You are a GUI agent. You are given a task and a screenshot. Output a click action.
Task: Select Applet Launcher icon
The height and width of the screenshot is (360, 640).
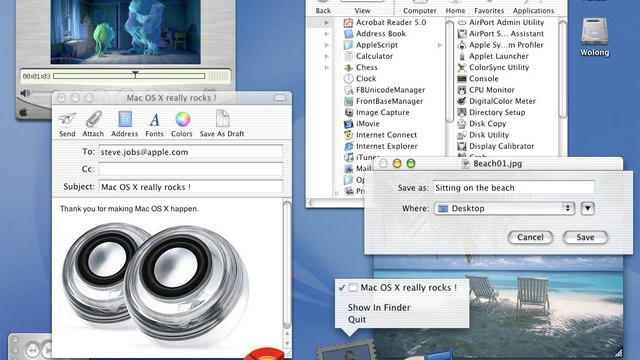[x=462, y=56]
